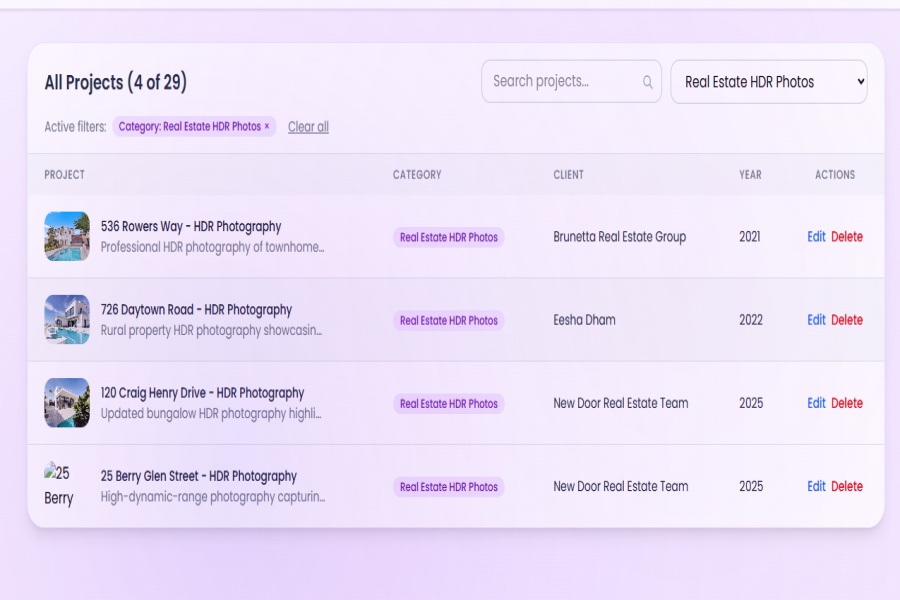This screenshot has width=900, height=600.
Task: Remove the Real Estate HDR Photos filter chip
Action: coord(267,127)
